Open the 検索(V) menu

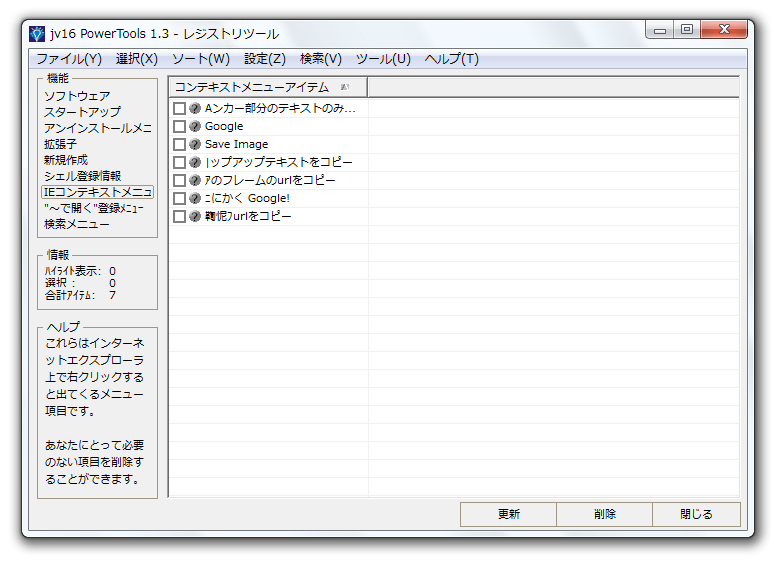(x=321, y=59)
